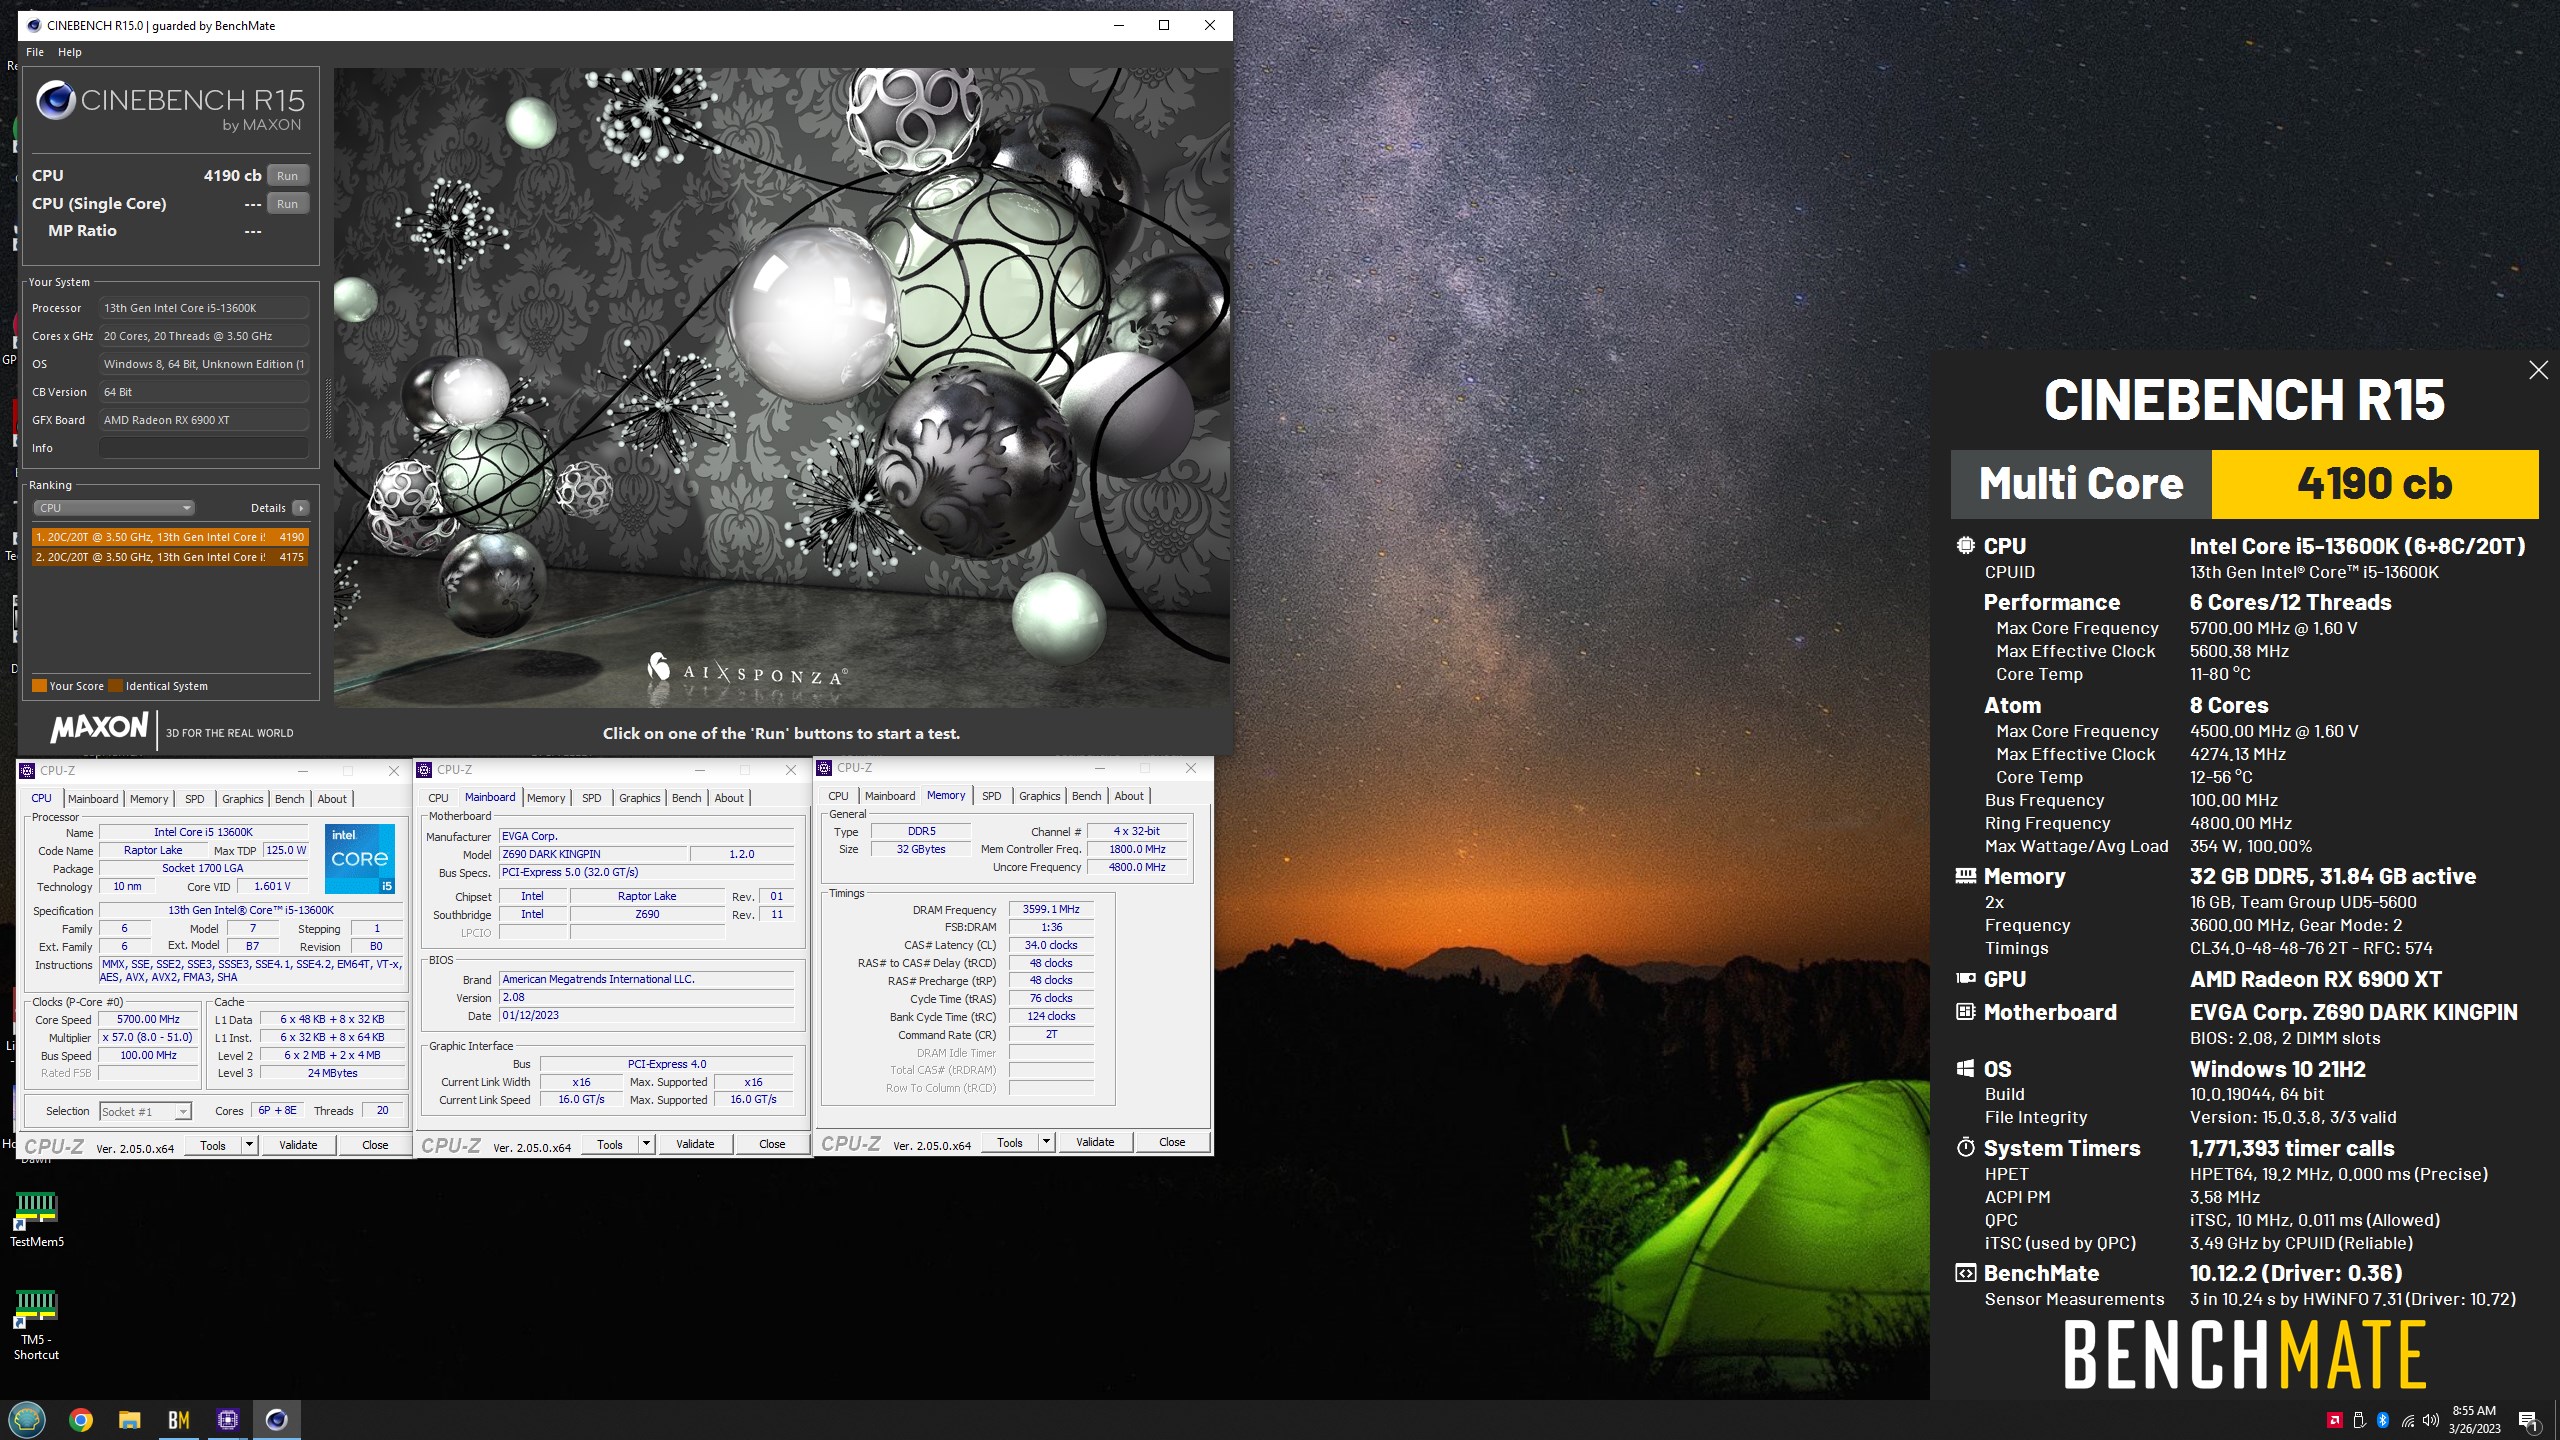This screenshot has width=2560, height=1440.
Task: Click the Cinebench title bar app icon
Action: click(33, 25)
